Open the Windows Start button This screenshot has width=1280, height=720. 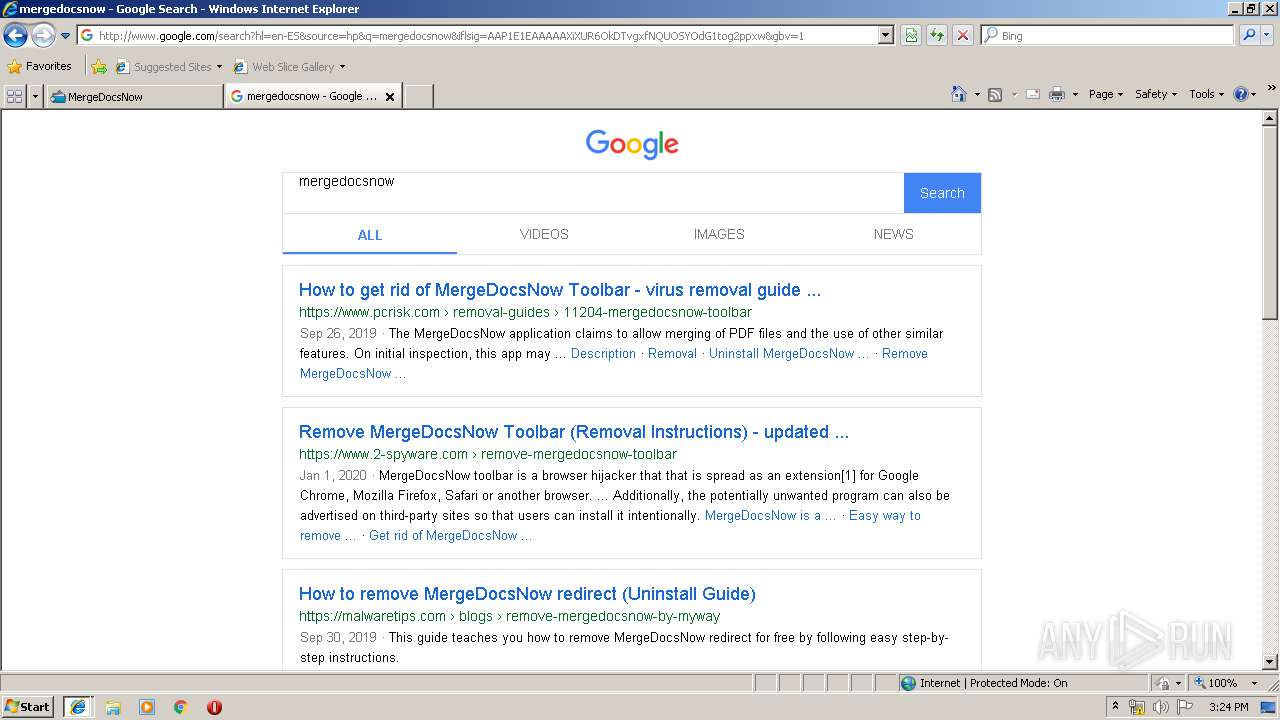coord(28,706)
